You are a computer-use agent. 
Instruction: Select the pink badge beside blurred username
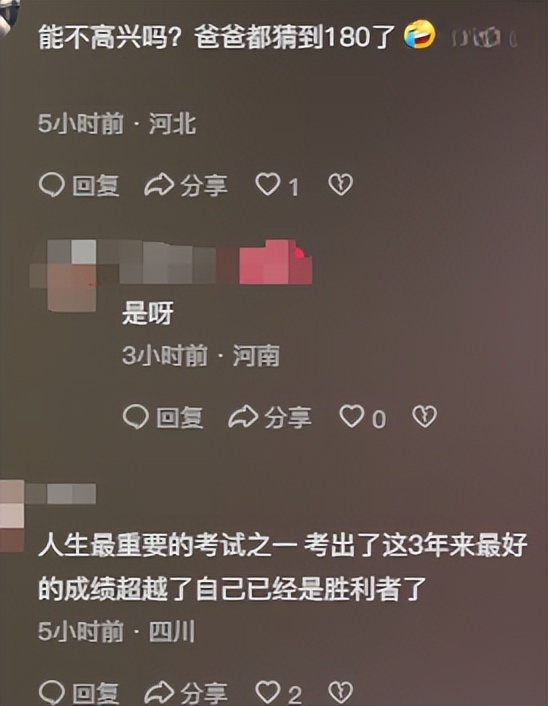point(276,262)
